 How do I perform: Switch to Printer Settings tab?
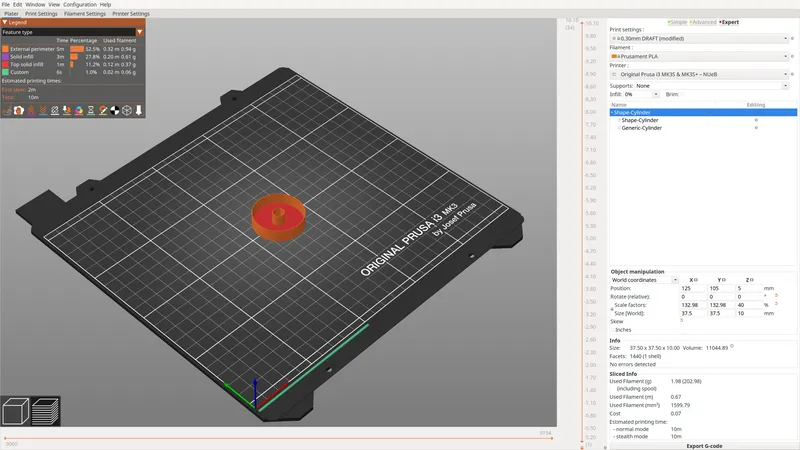tap(131, 13)
